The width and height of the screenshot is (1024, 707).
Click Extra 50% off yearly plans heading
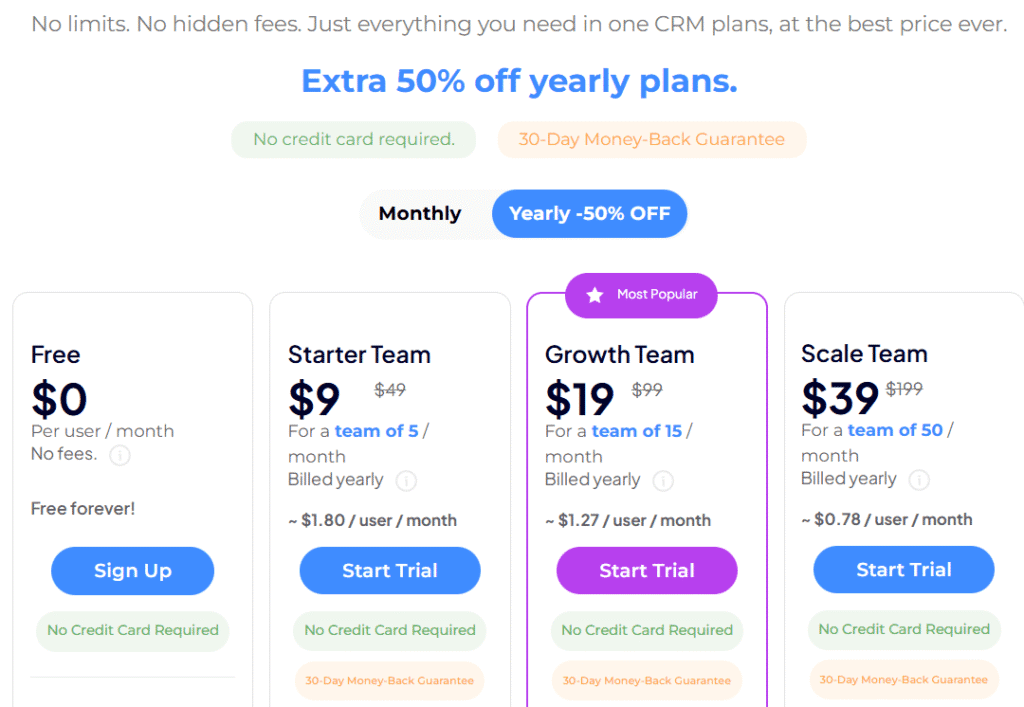click(519, 82)
